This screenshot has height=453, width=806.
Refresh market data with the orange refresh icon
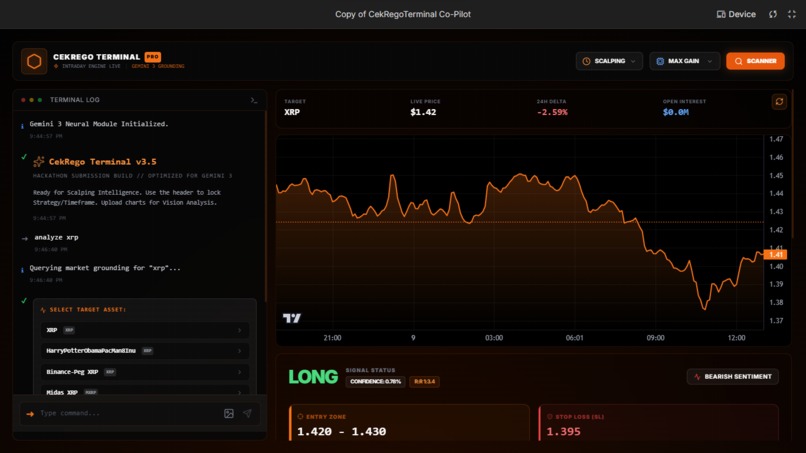click(779, 101)
